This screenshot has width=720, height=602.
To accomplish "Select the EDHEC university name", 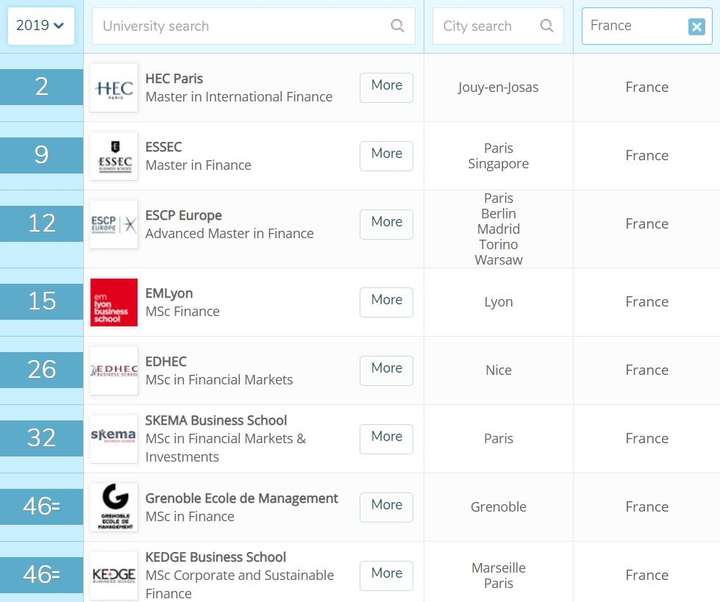I will (166, 361).
